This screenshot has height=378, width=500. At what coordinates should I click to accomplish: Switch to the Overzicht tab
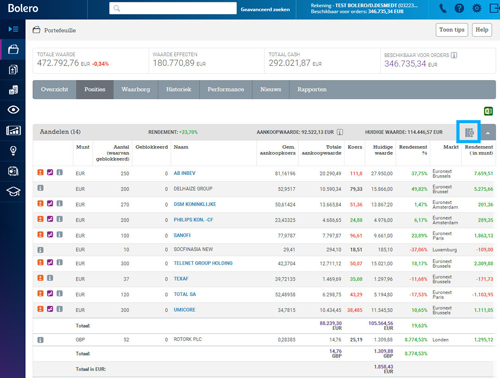54,89
